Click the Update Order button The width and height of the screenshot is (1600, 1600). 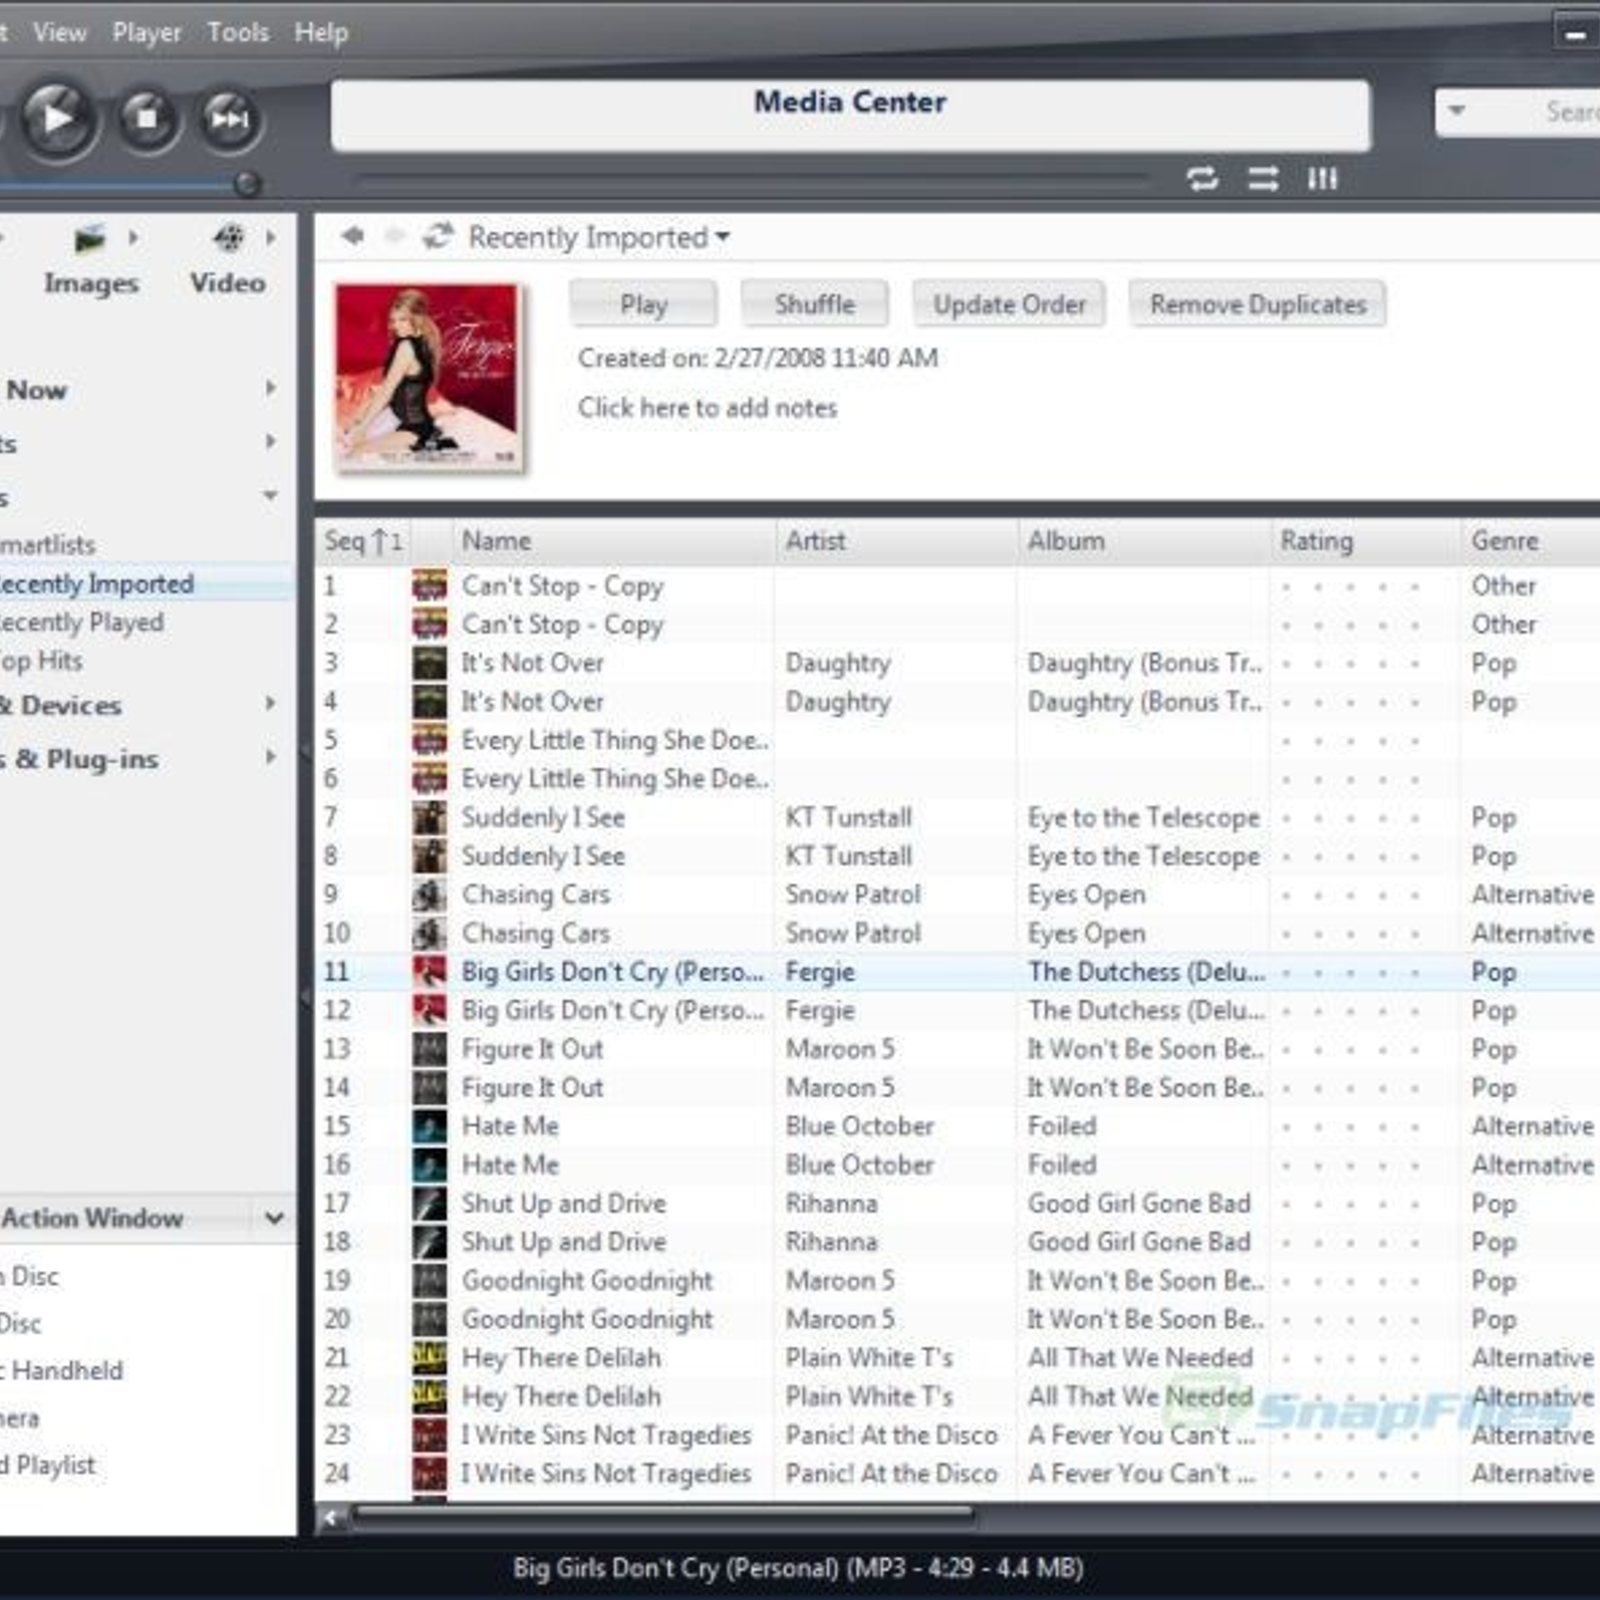[x=1009, y=304]
